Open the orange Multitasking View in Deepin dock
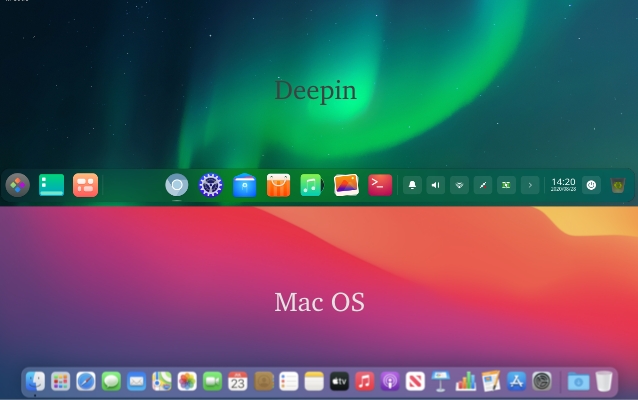 click(85, 185)
